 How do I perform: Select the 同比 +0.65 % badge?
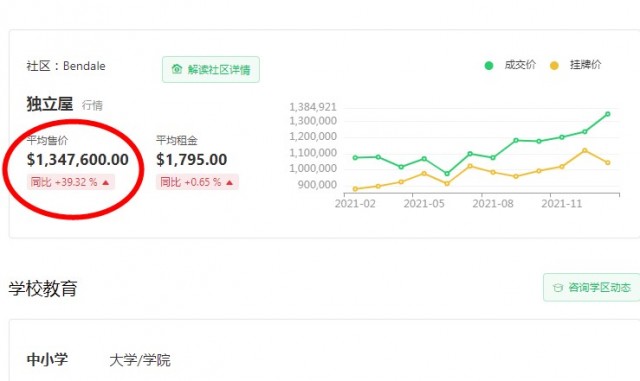(198, 182)
